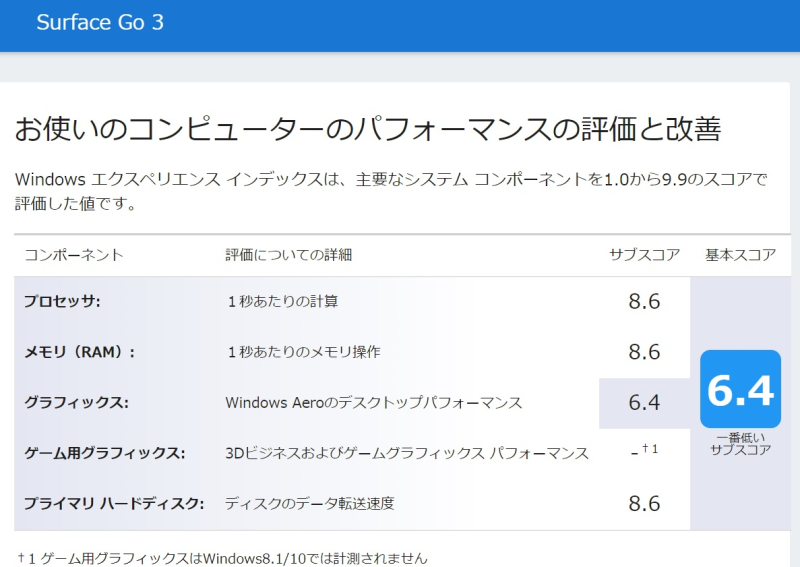Click the heading お使いのコンピューターのパフォーマンスの評価と改善
800x567 pixels.
click(368, 129)
